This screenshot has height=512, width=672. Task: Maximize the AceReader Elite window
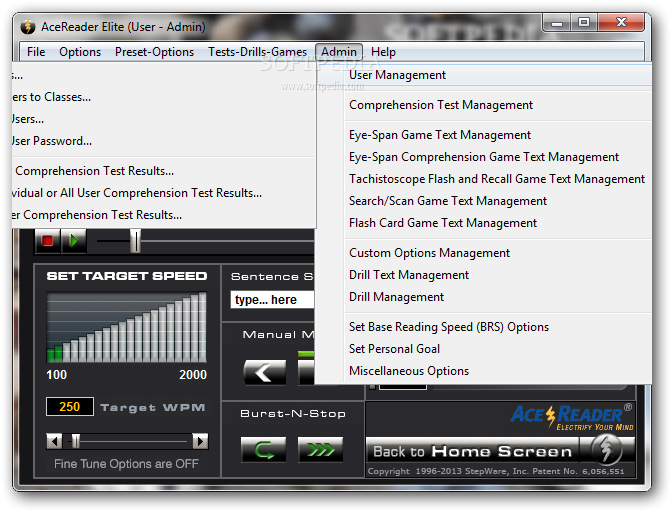(x=584, y=23)
